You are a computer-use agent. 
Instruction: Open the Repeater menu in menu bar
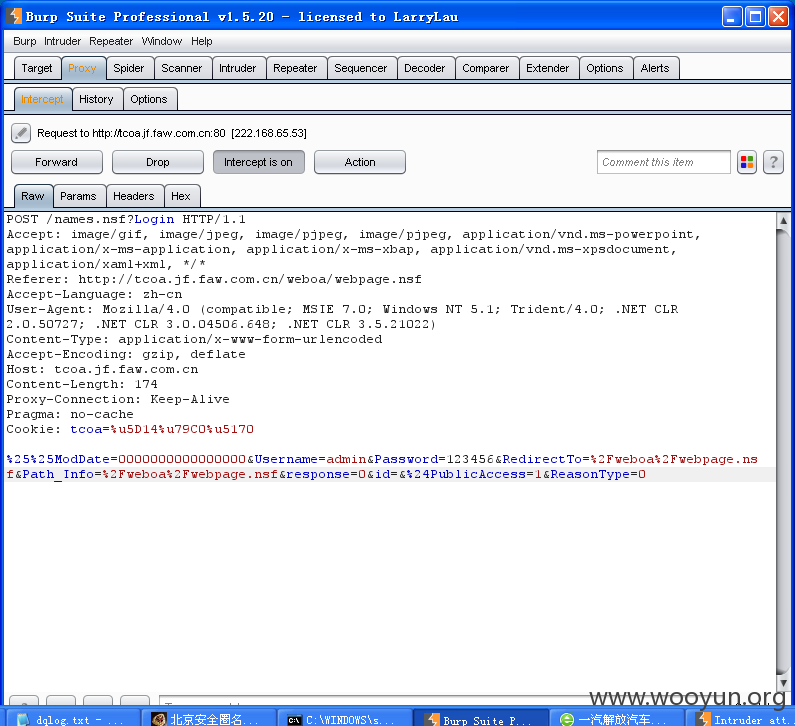pyautogui.click(x=111, y=42)
